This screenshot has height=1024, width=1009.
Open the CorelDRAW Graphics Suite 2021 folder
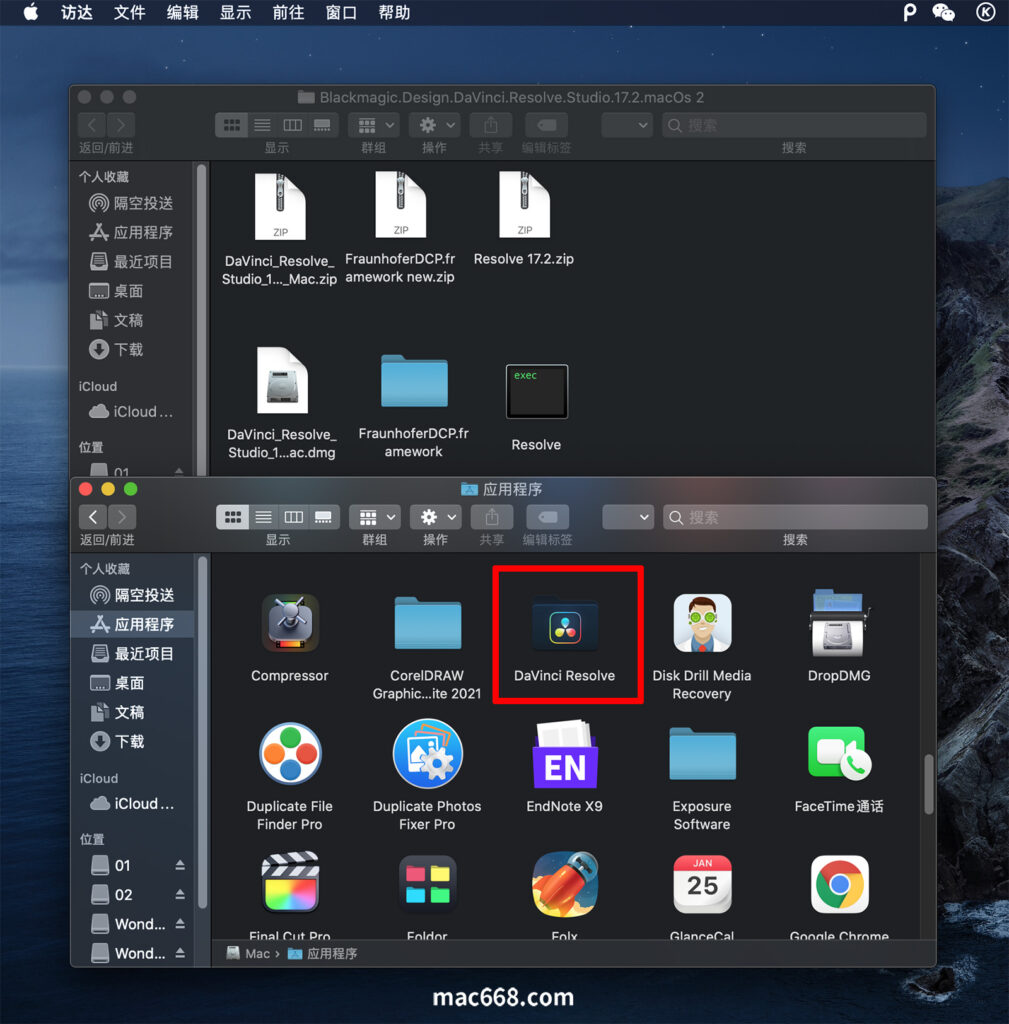428,623
